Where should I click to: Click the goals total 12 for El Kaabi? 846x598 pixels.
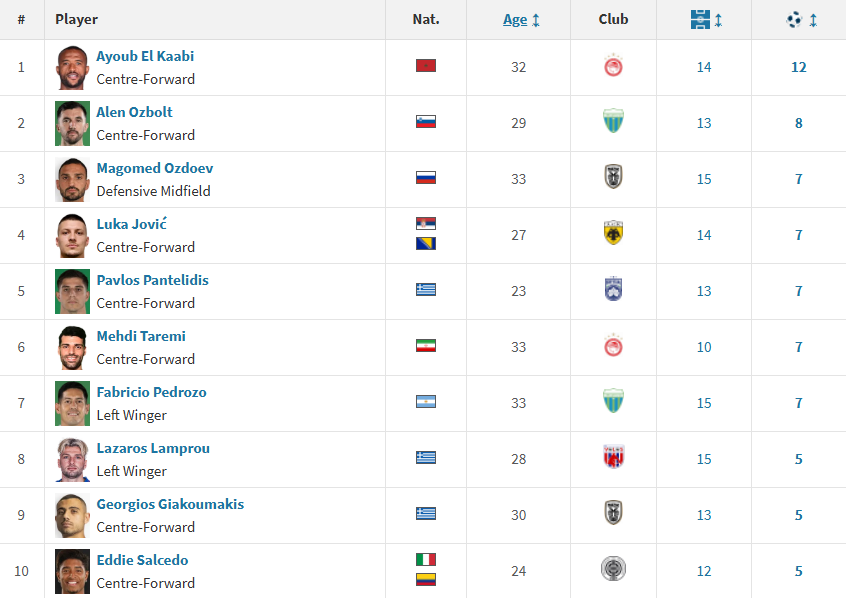798,67
